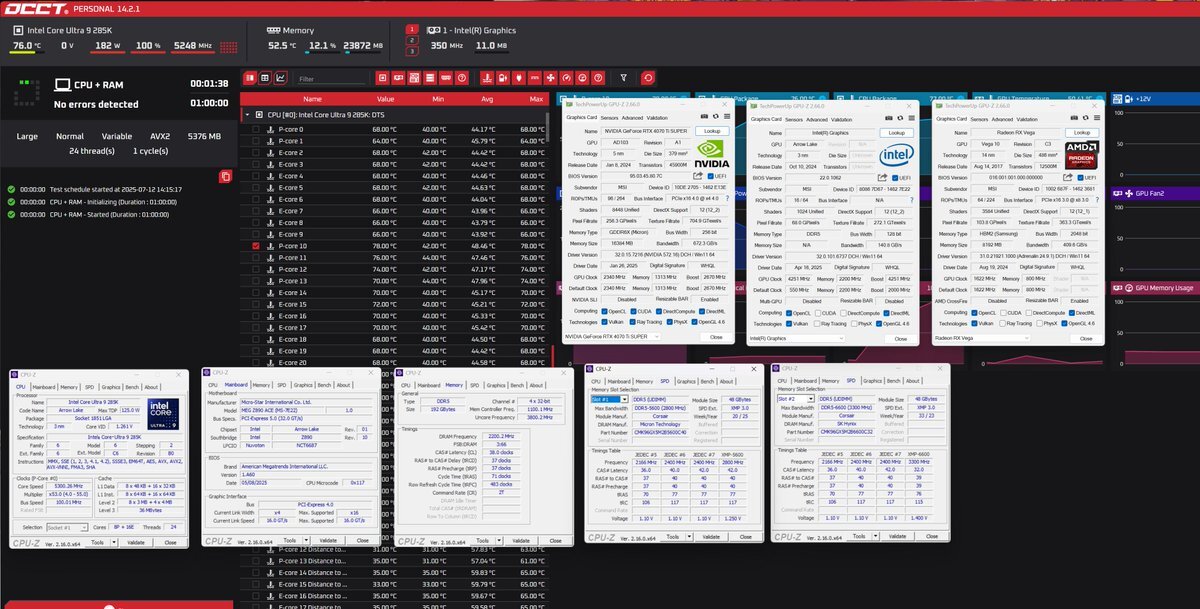Click the 'P-core 11' row name

293,257
